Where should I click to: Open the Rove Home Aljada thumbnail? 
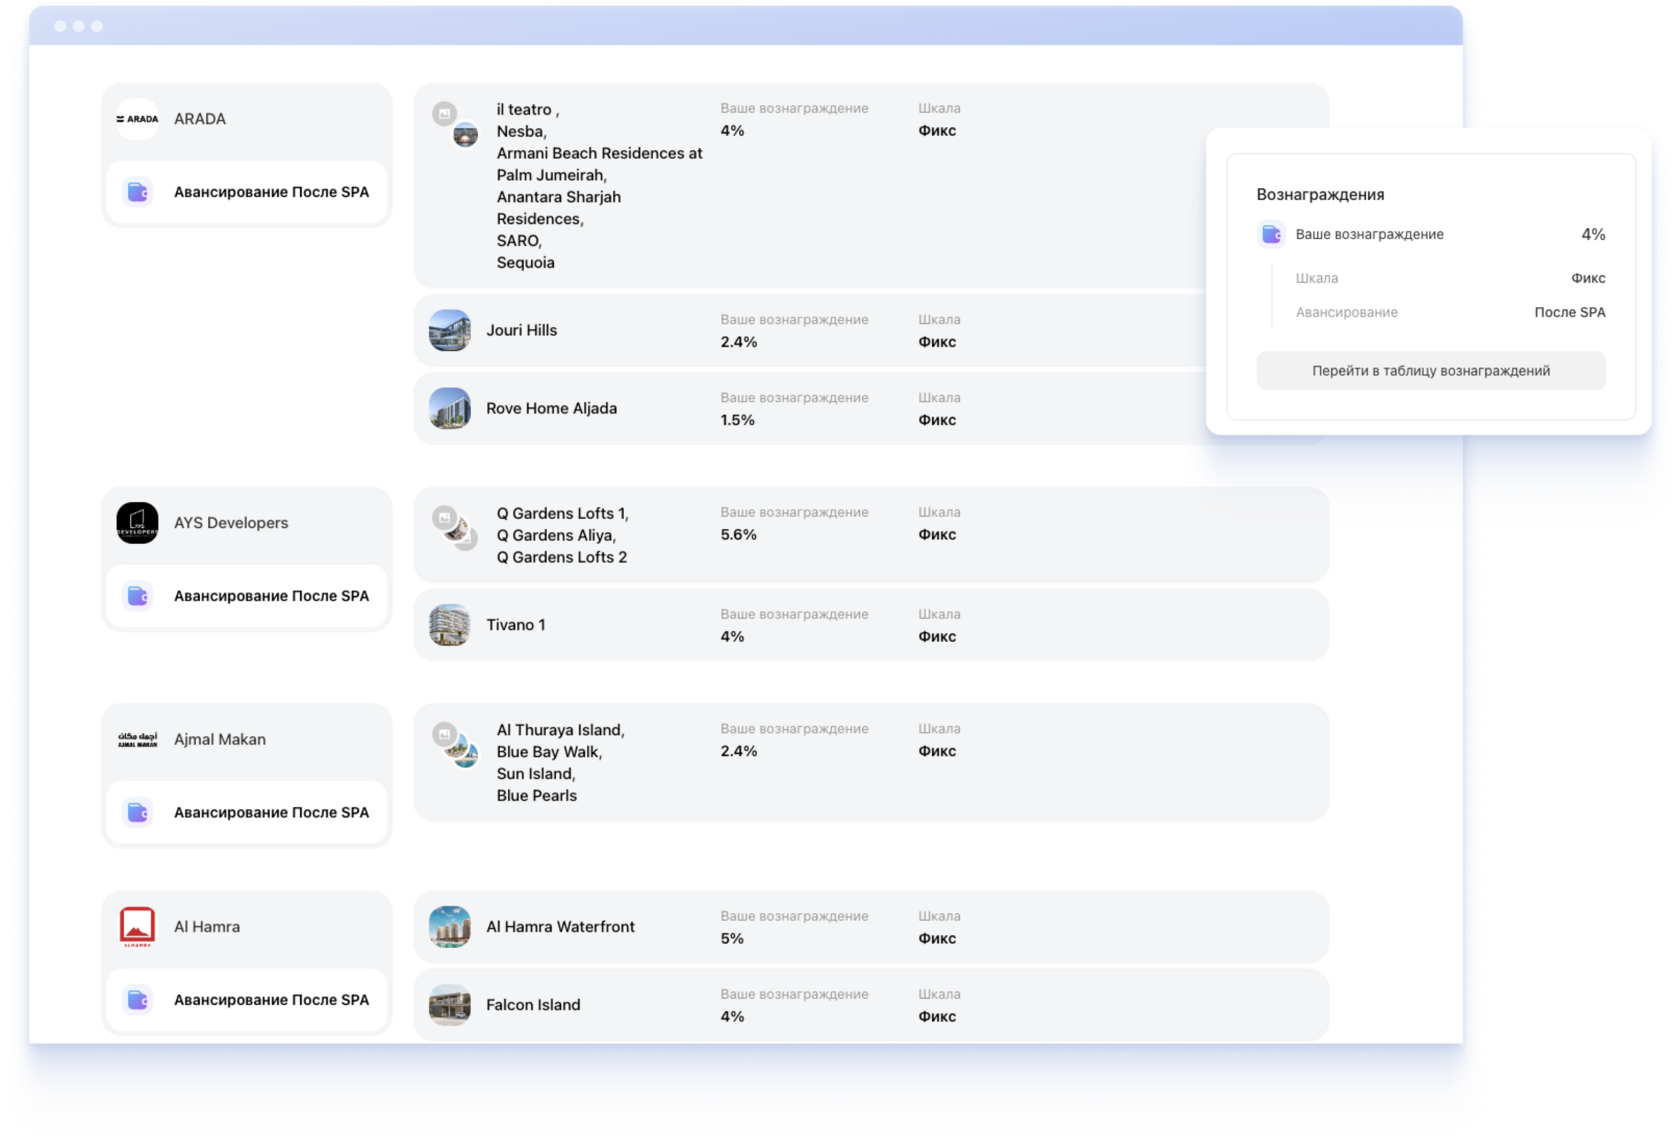tap(450, 409)
